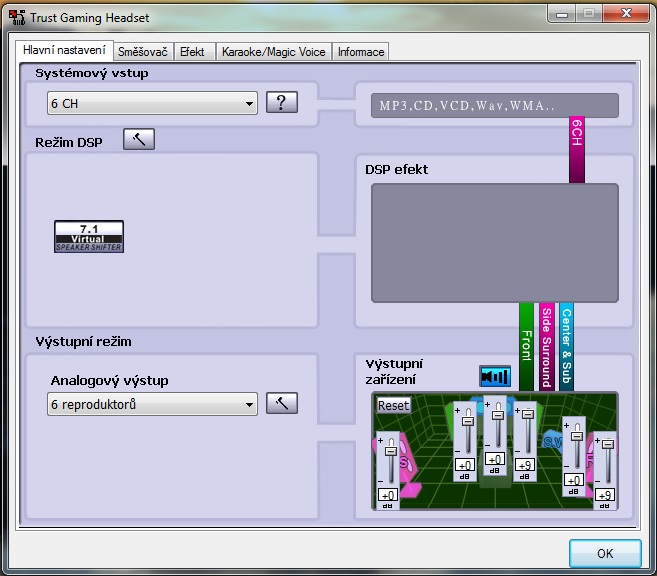Screen dimensions: 657x576
Task: Open analog output settings hammer icon
Action: tap(282, 403)
